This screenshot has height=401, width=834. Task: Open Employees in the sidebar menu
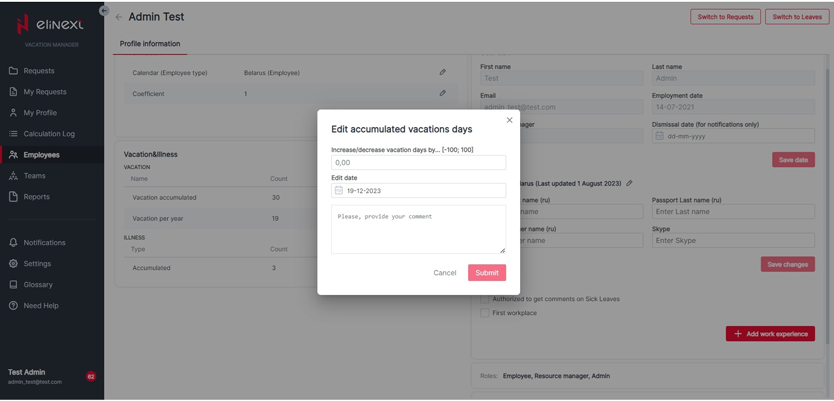pos(41,155)
